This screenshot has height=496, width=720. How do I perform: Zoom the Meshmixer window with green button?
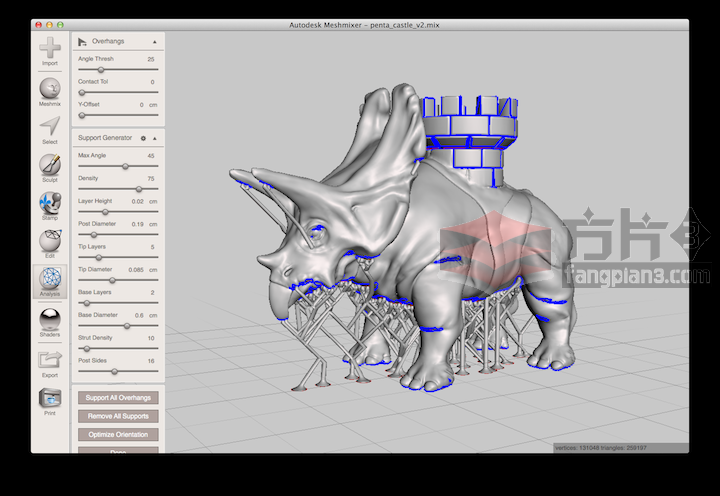[x=60, y=25]
